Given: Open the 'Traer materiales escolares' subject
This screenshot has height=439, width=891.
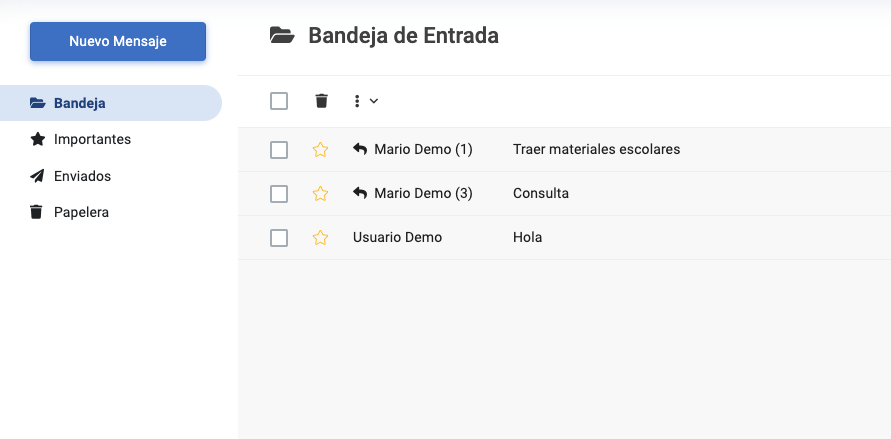Looking at the screenshot, I should tap(597, 149).
